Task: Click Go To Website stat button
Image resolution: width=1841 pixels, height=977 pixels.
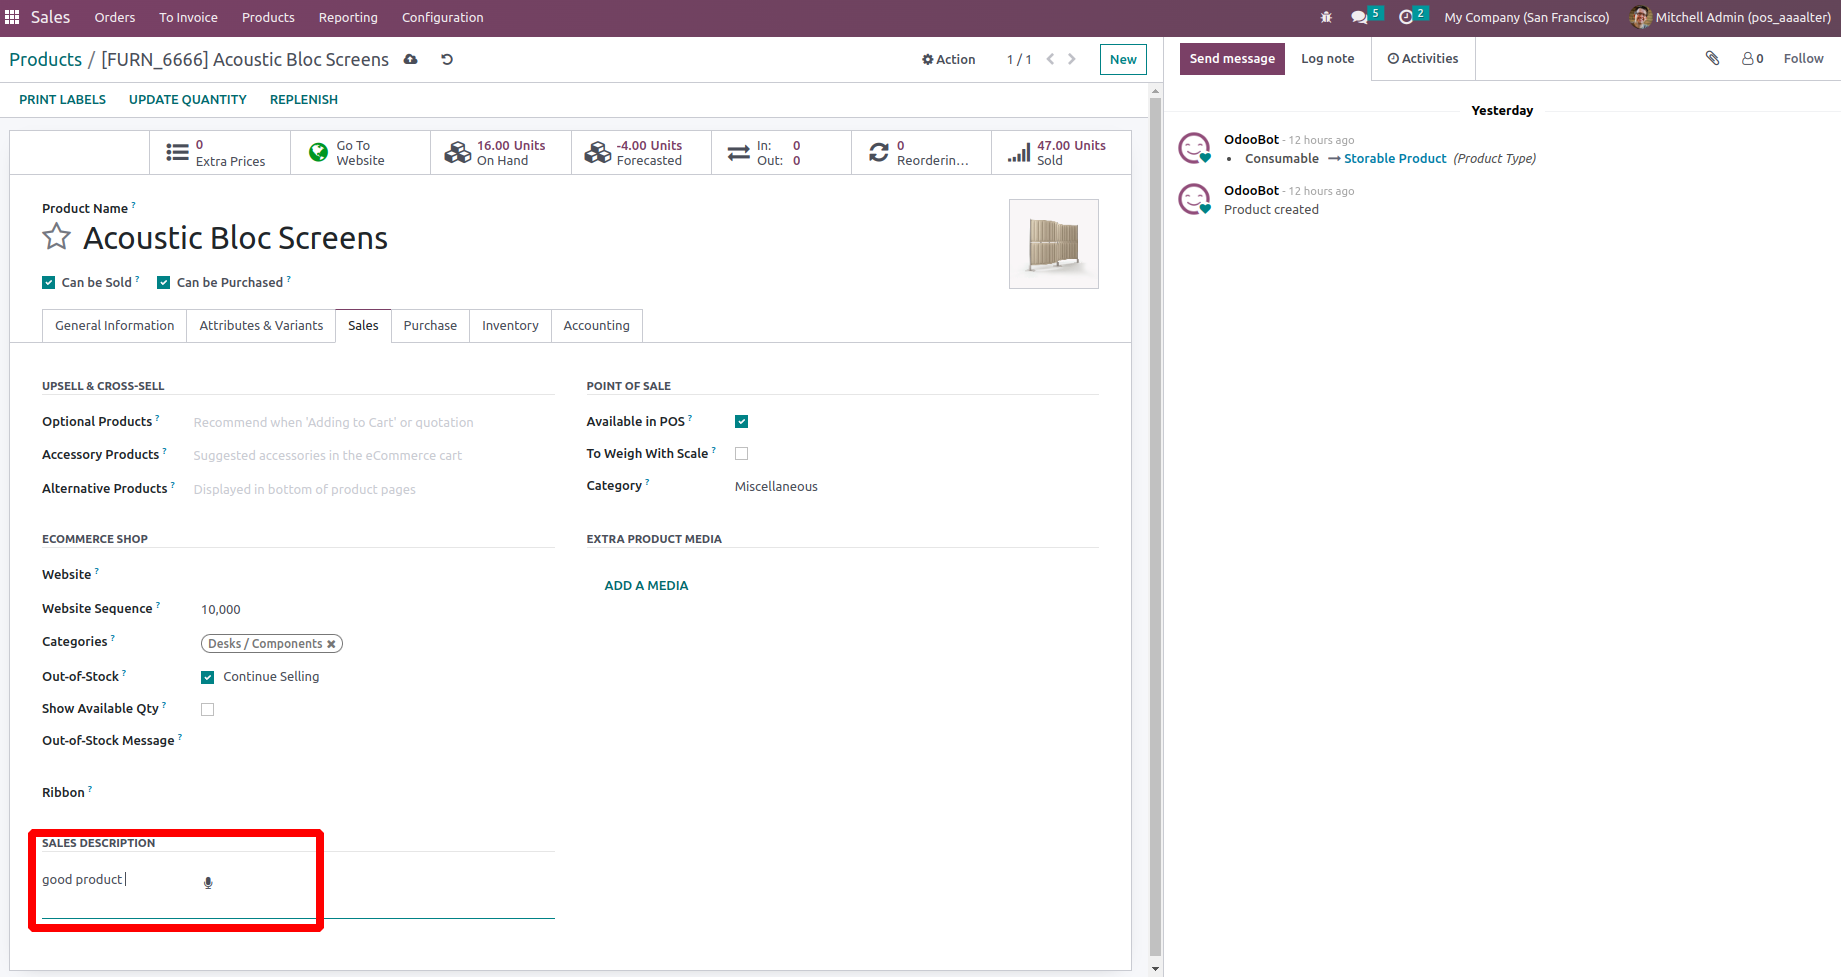Action: click(360, 153)
